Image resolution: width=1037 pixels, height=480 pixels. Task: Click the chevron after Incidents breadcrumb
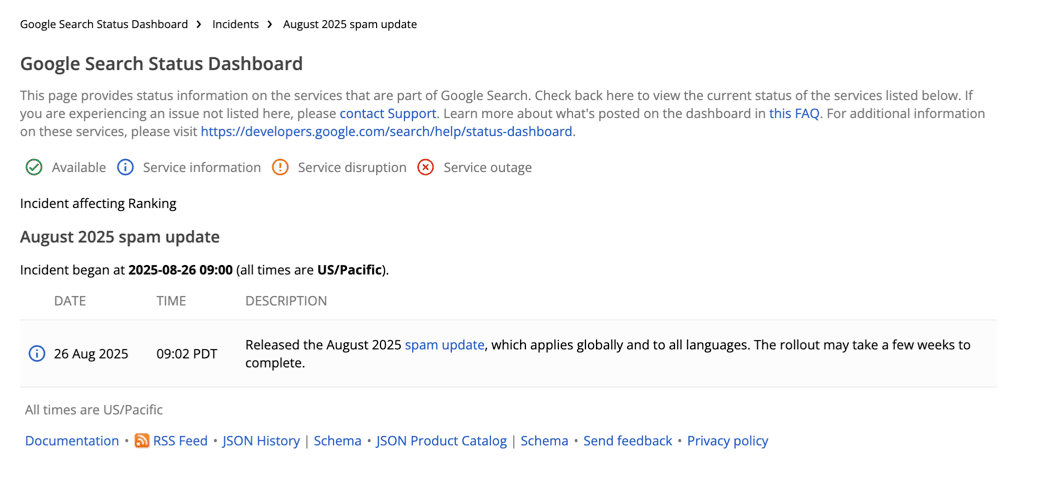[x=271, y=24]
